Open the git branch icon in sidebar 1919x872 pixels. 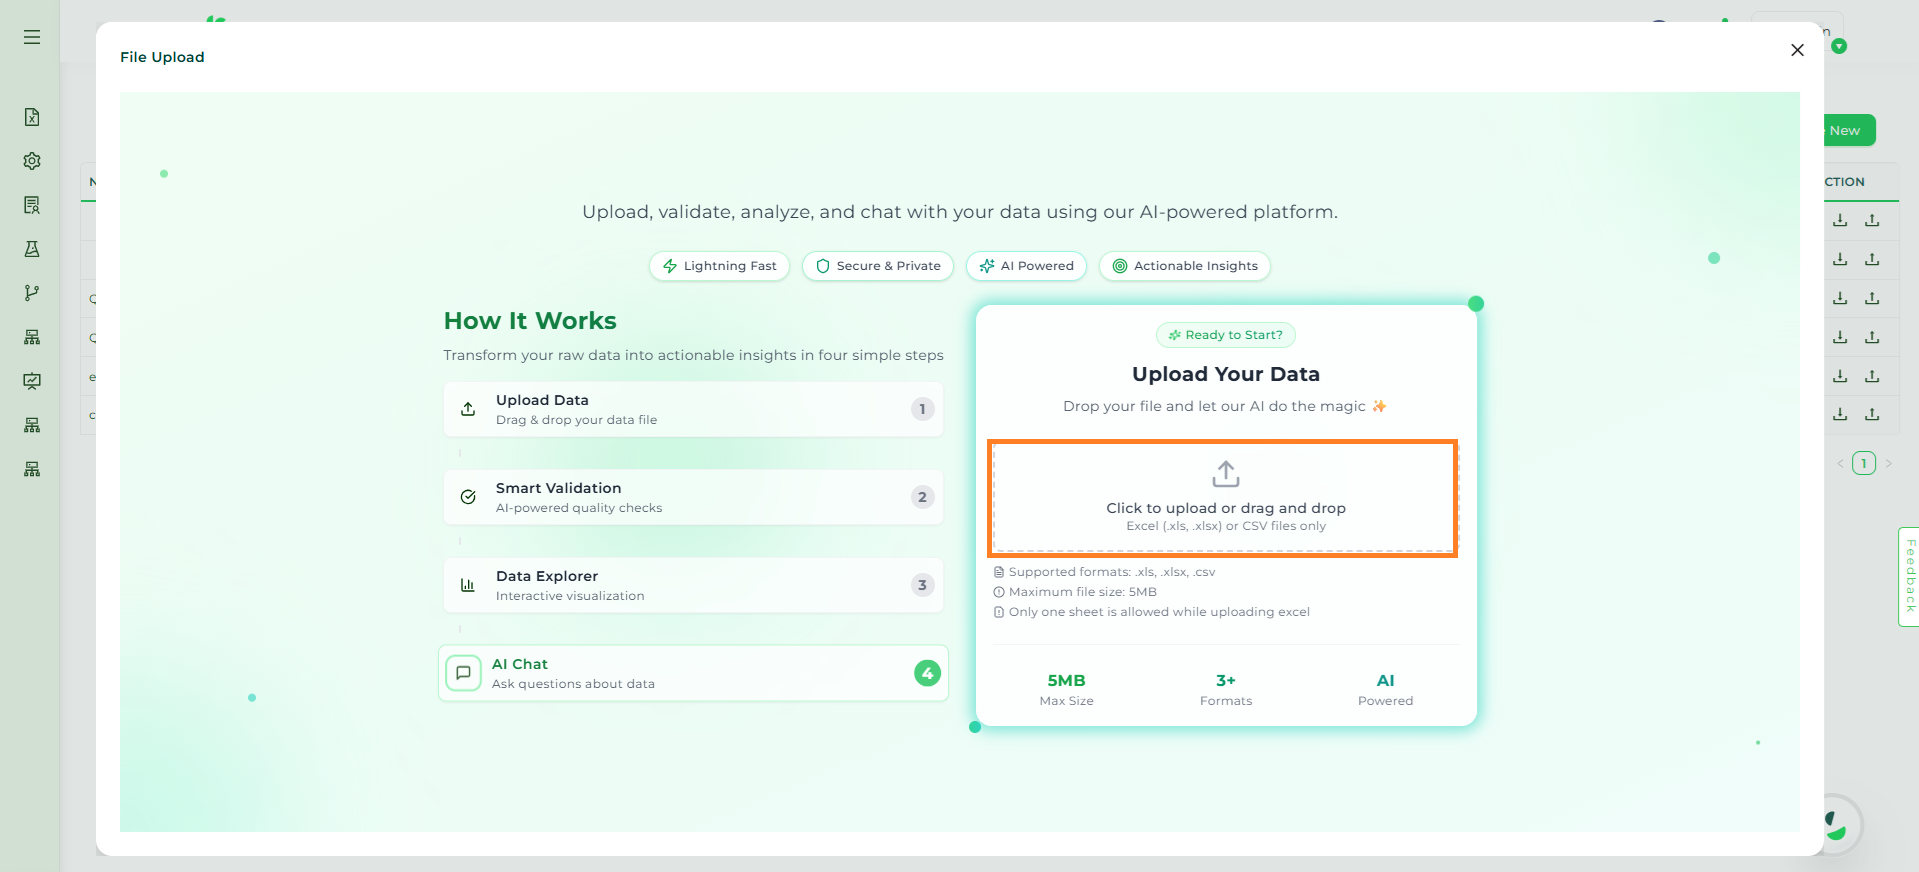(32, 293)
